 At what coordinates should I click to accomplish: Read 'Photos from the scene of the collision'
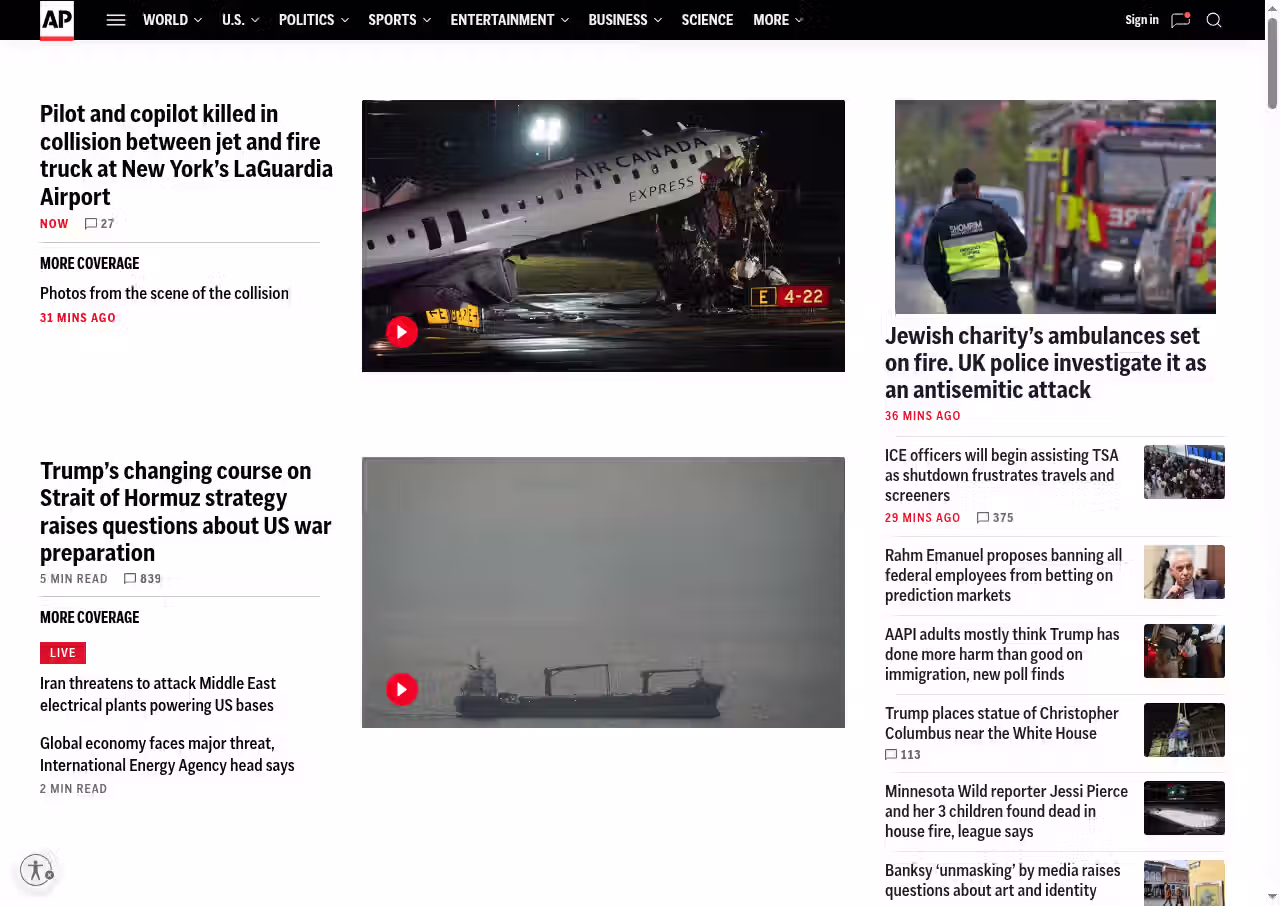pos(164,293)
